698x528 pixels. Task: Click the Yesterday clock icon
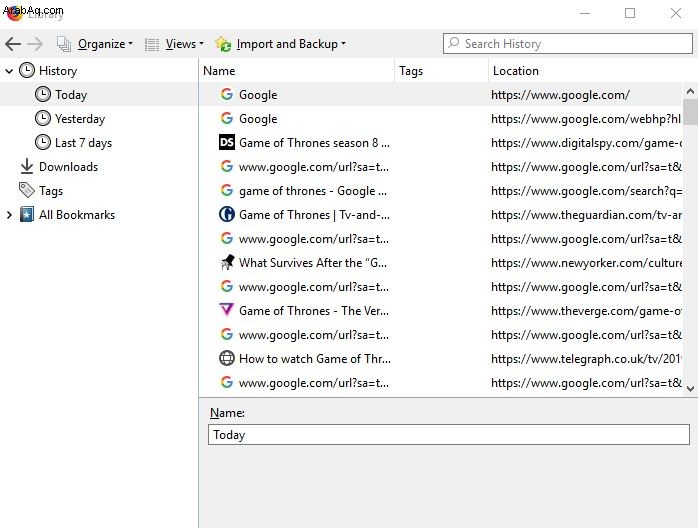click(43, 118)
